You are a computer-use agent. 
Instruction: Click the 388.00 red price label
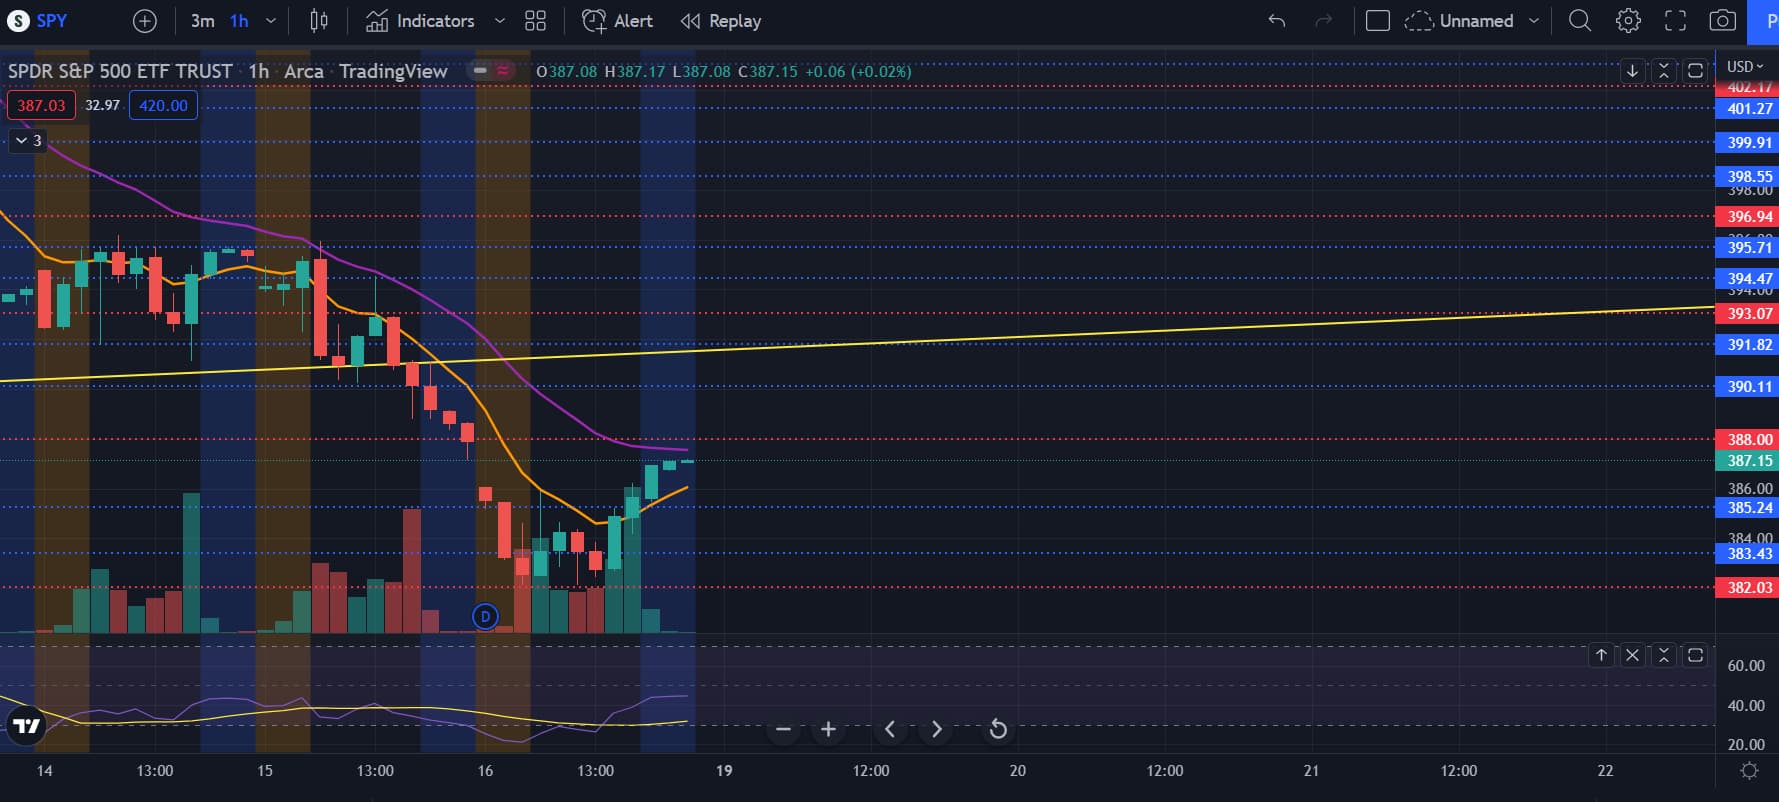[1748, 440]
